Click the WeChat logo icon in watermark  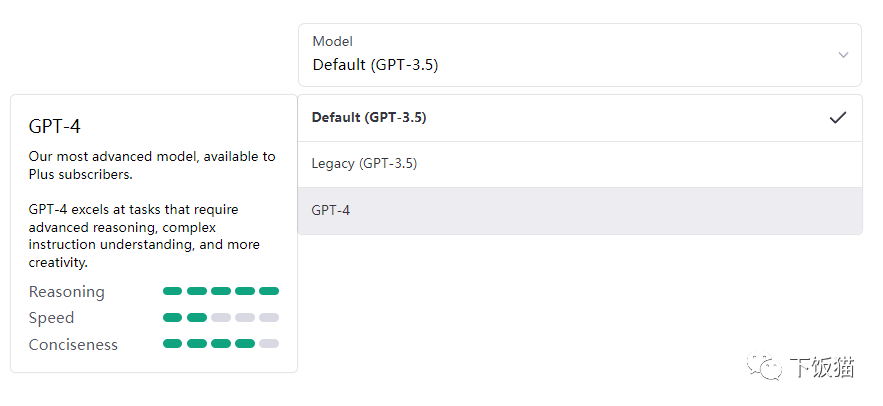click(767, 369)
